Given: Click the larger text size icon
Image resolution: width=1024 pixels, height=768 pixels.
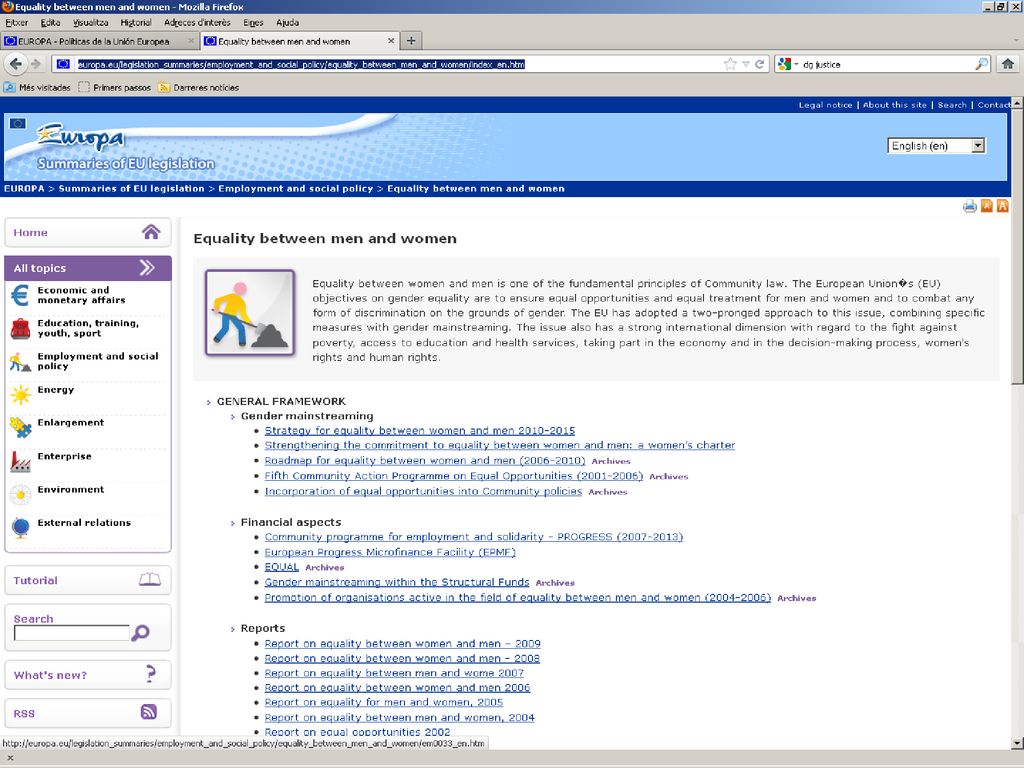Looking at the screenshot, I should [x=1002, y=206].
